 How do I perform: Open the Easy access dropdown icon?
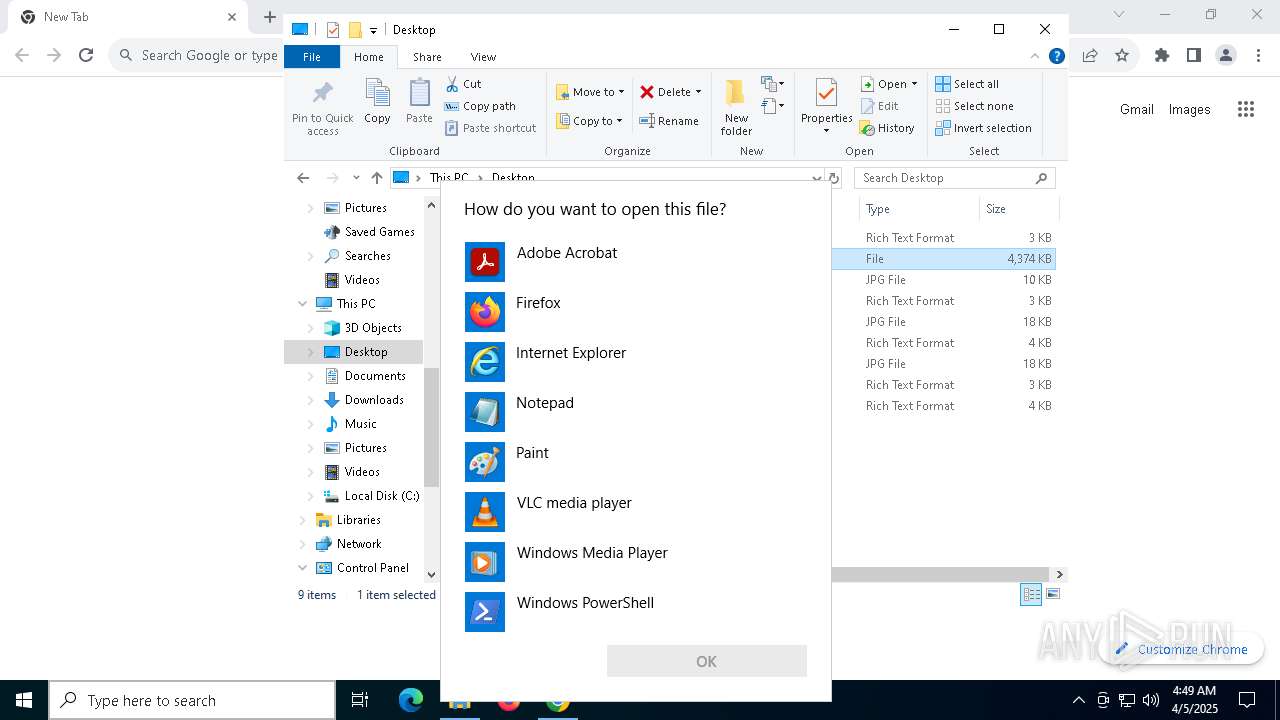[x=773, y=106]
